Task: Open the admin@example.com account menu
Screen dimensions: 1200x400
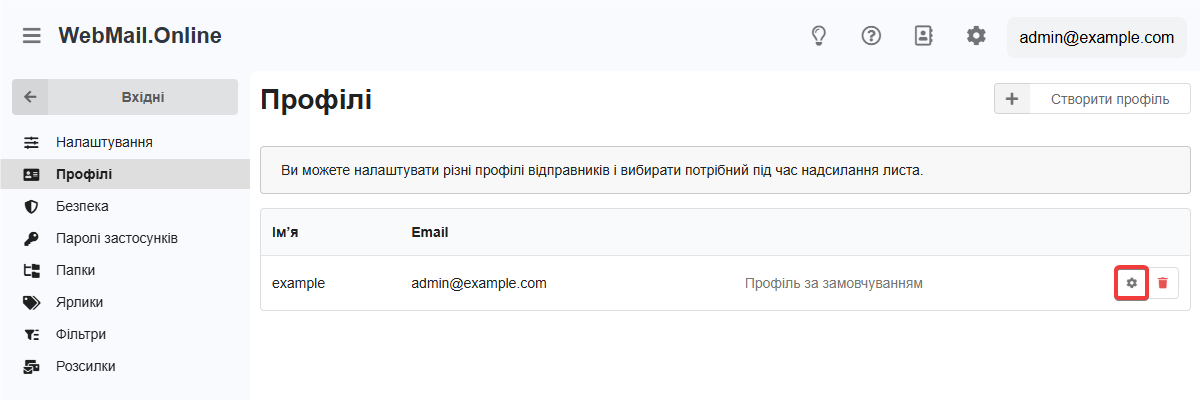Action: click(1096, 38)
